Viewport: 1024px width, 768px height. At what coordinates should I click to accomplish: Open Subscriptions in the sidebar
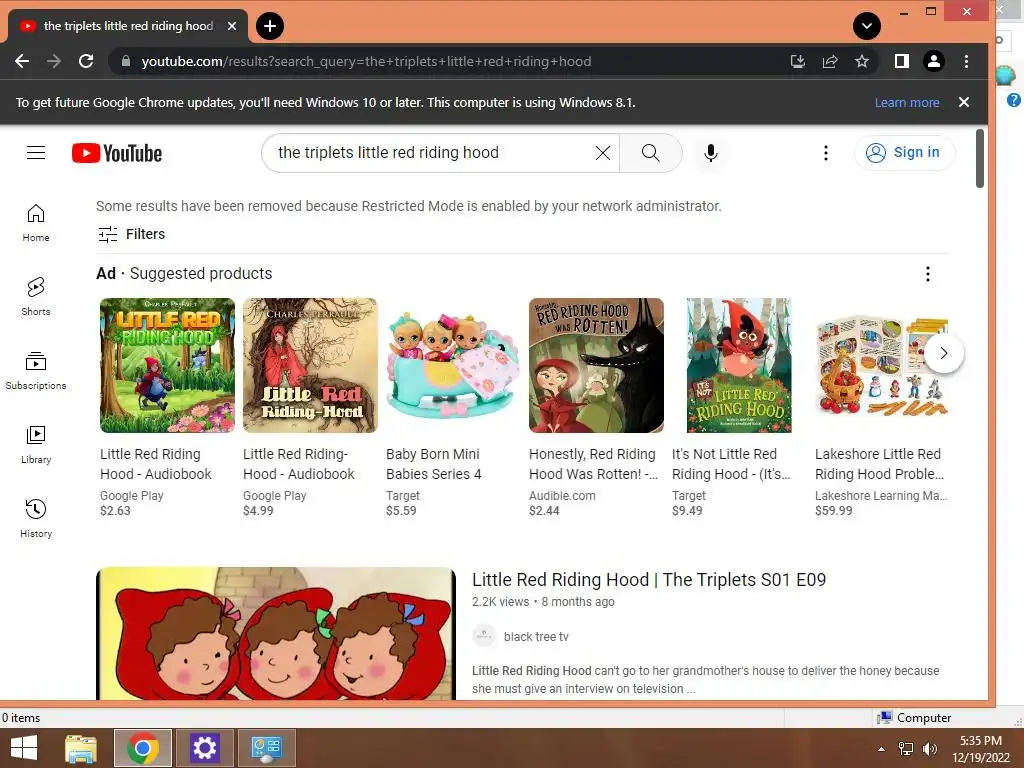click(x=36, y=371)
